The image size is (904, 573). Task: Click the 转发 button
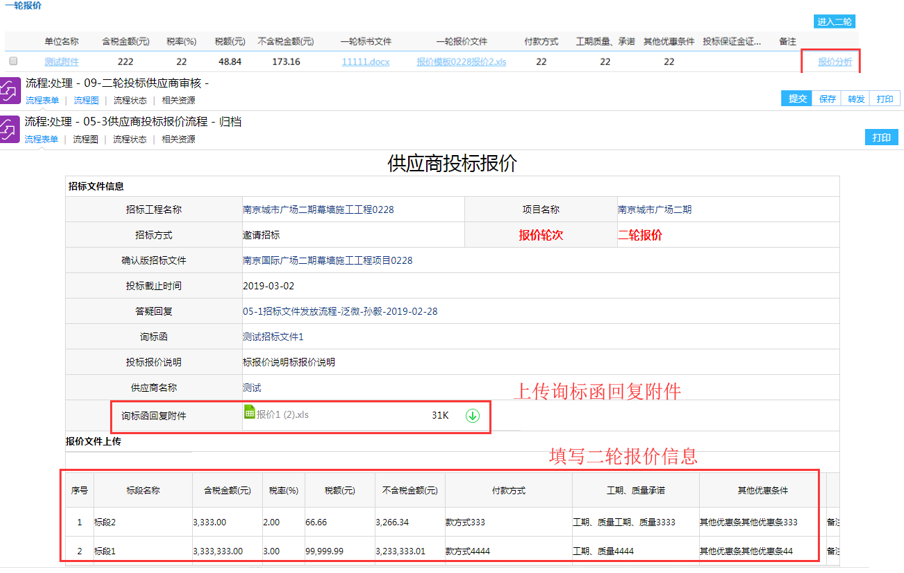coord(856,99)
